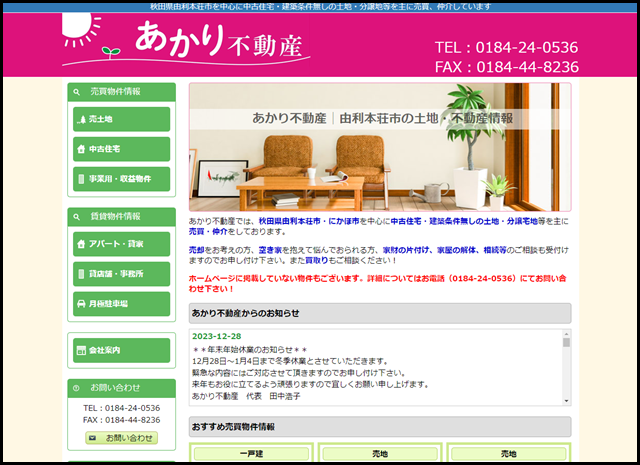Click the sun illustration in header
This screenshot has width=640, height=465.
coord(81,29)
